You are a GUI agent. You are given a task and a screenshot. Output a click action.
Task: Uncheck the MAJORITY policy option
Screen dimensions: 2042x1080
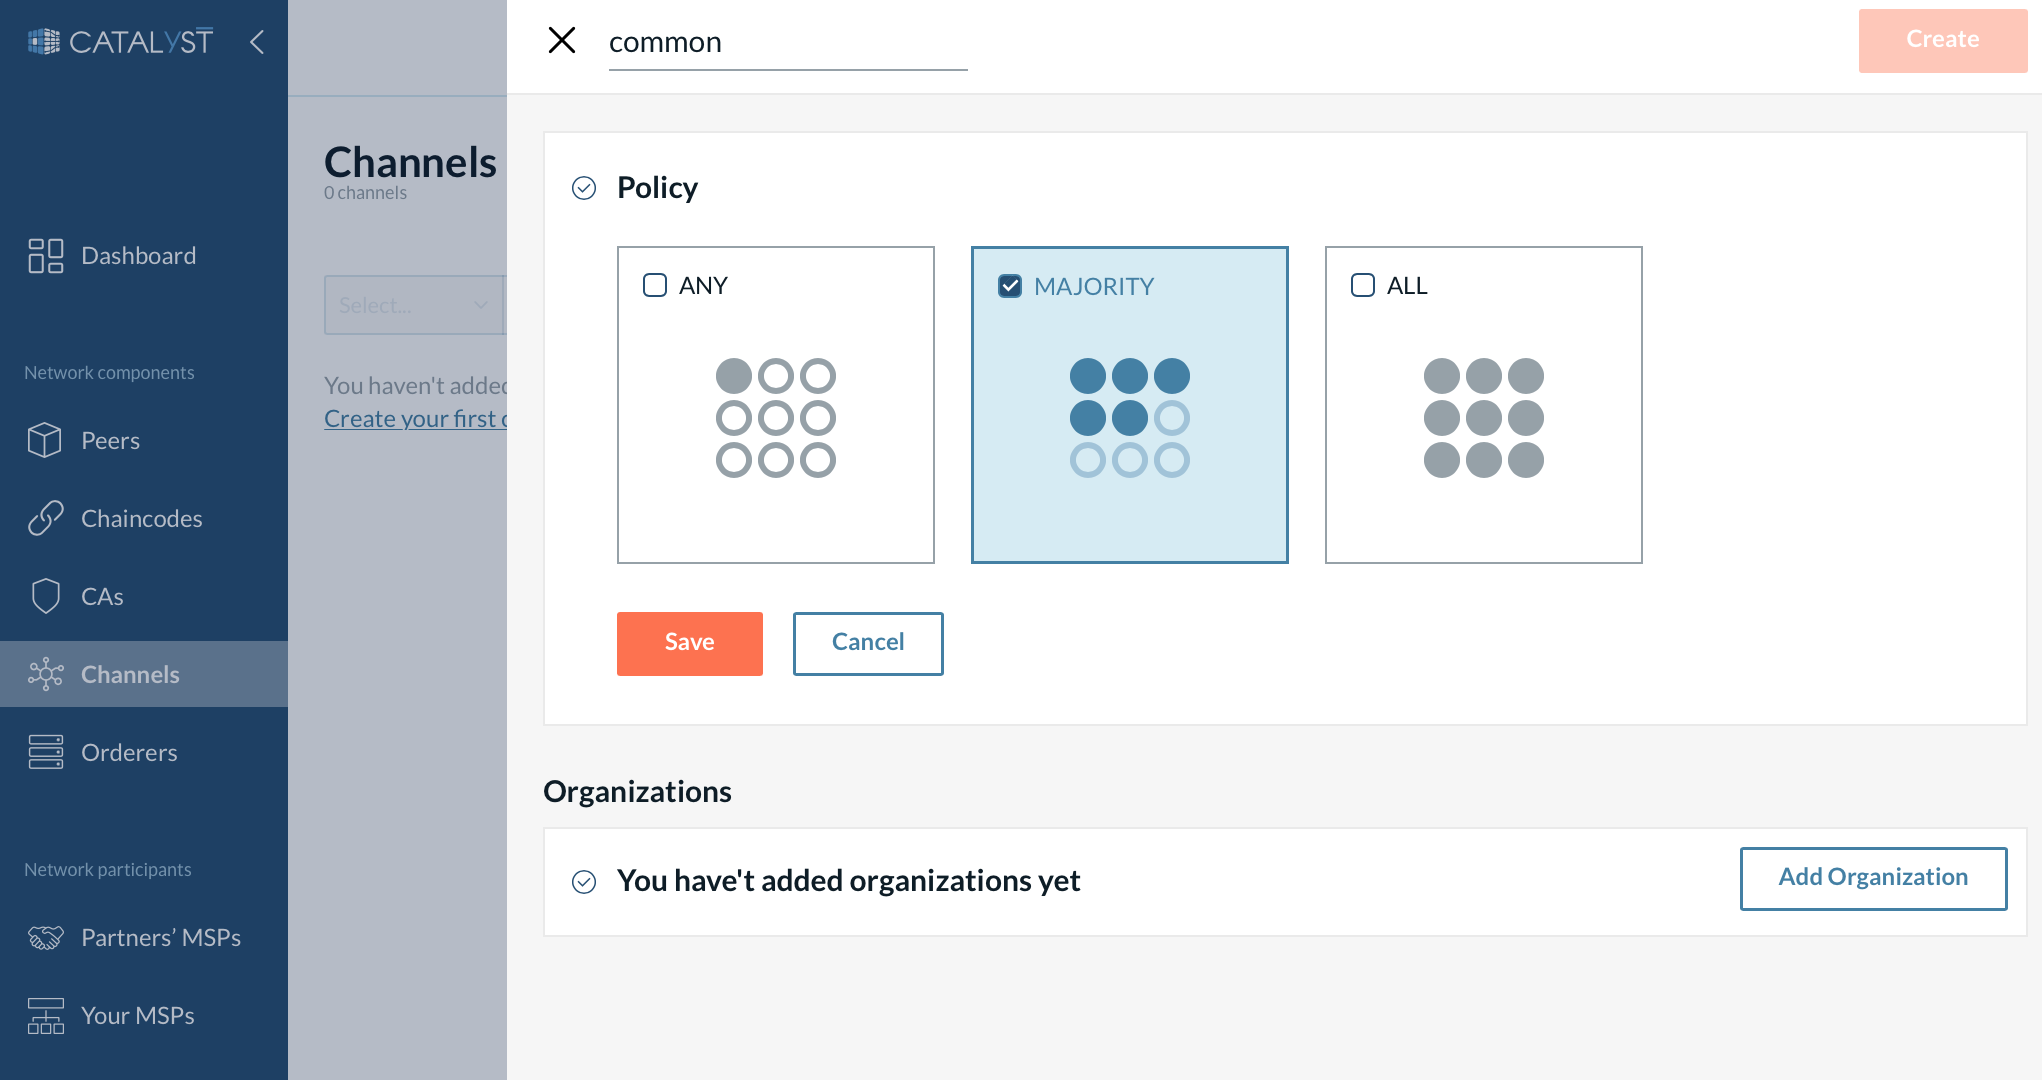click(x=1010, y=286)
